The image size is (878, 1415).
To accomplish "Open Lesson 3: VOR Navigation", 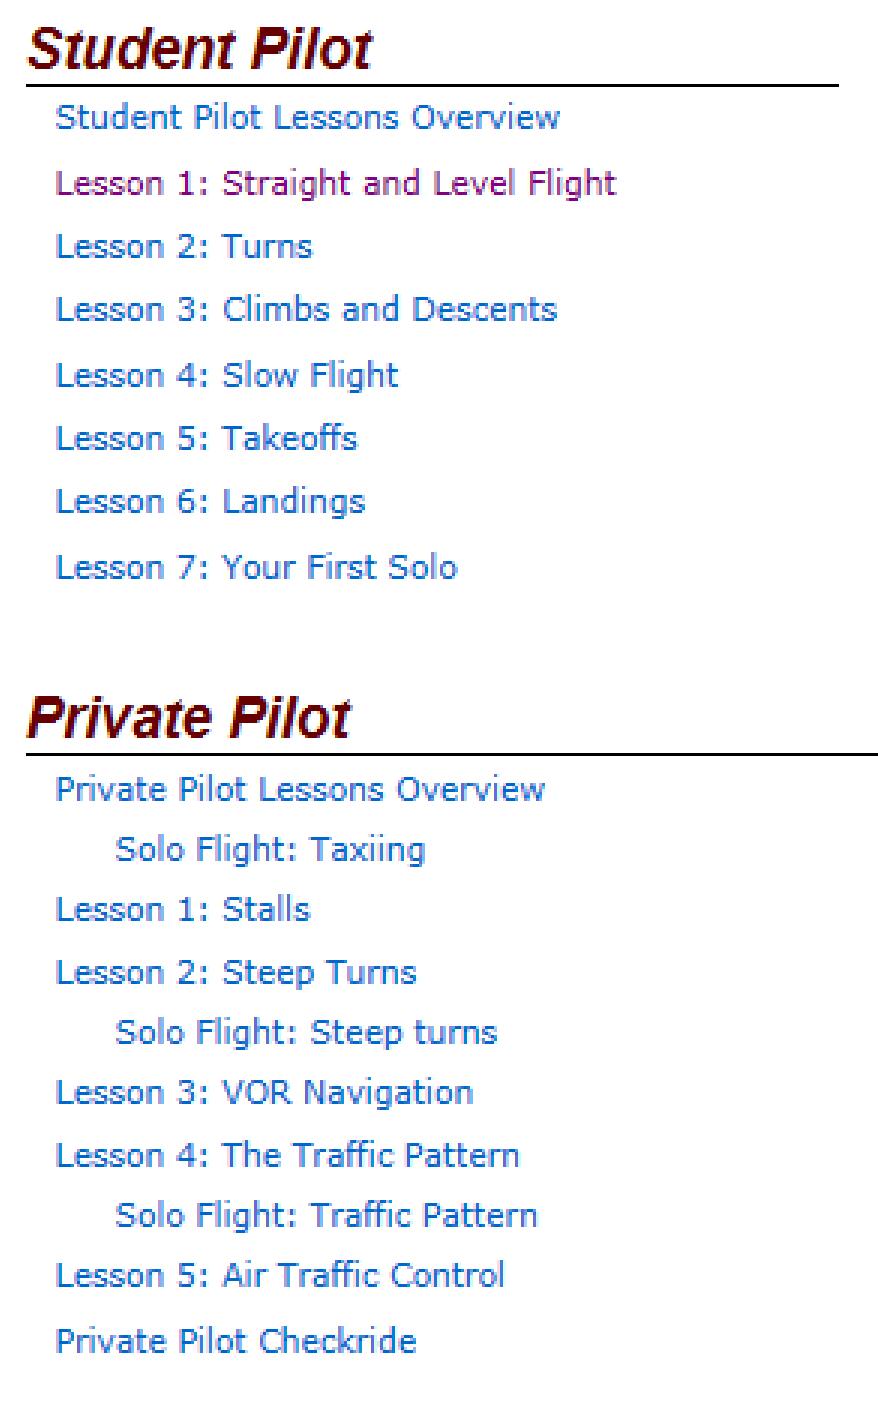I will (264, 1092).
